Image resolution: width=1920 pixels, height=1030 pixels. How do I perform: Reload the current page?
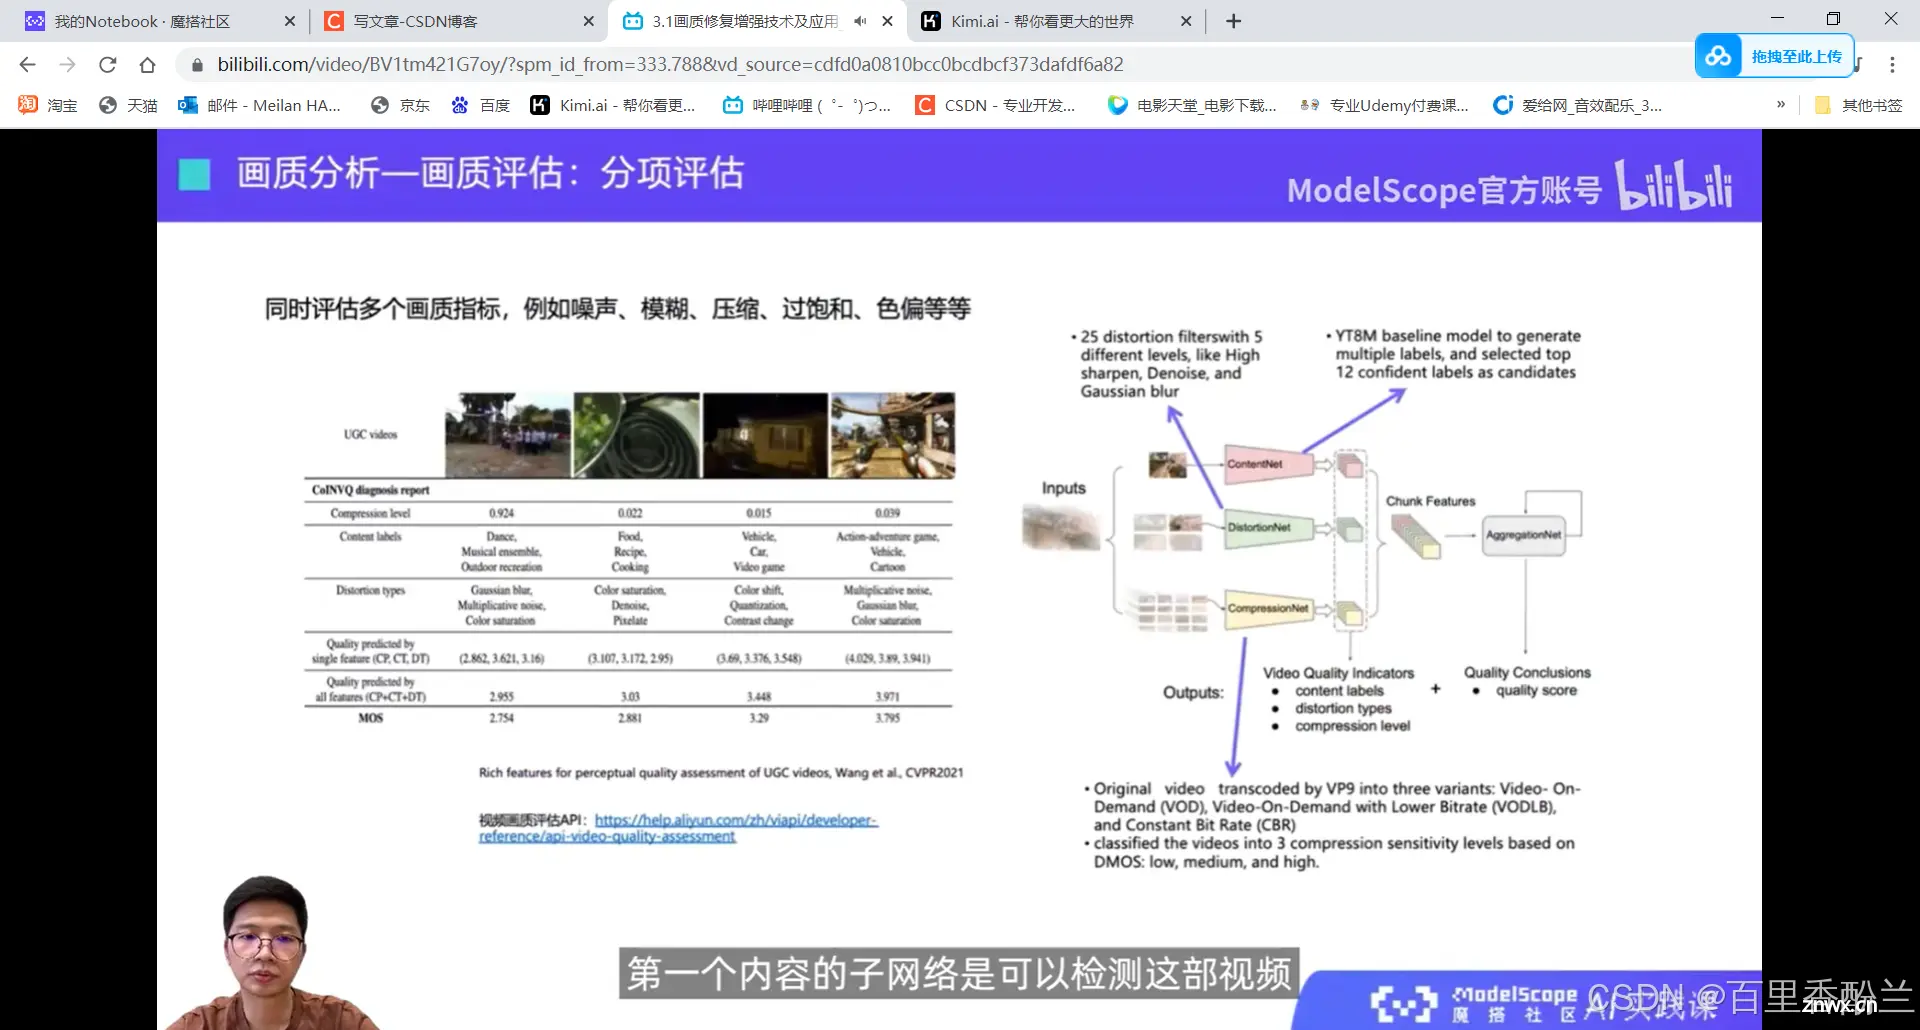click(107, 65)
